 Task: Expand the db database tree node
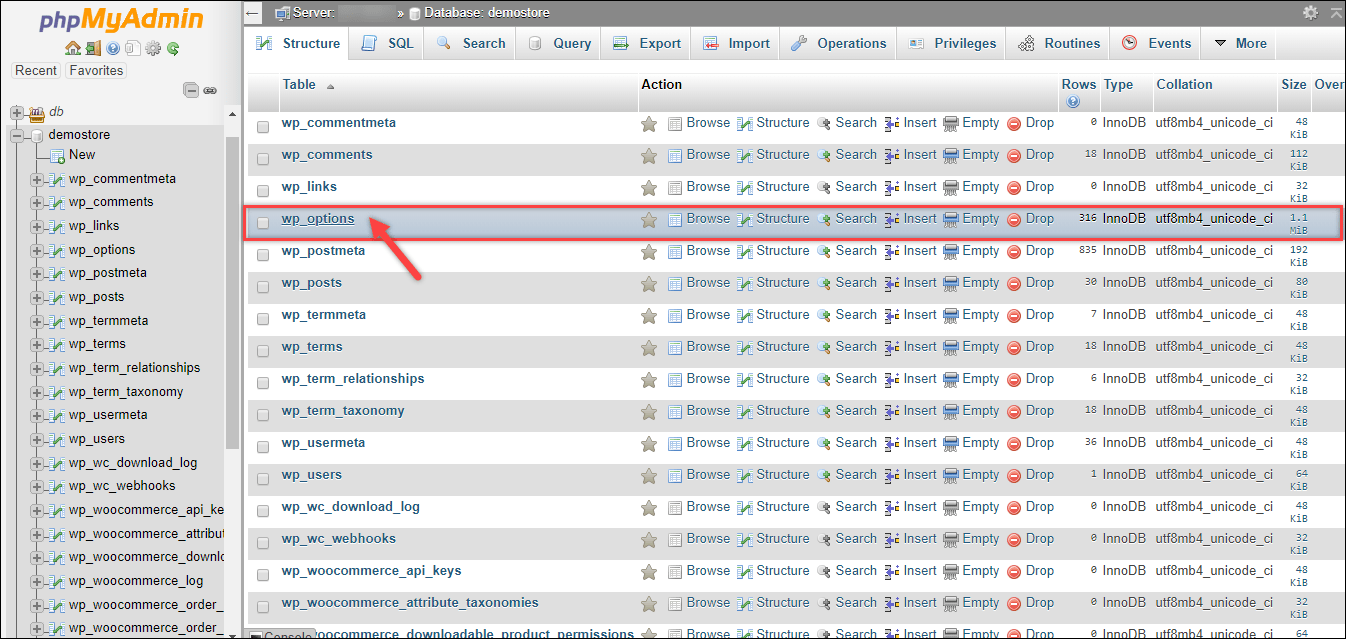point(16,113)
